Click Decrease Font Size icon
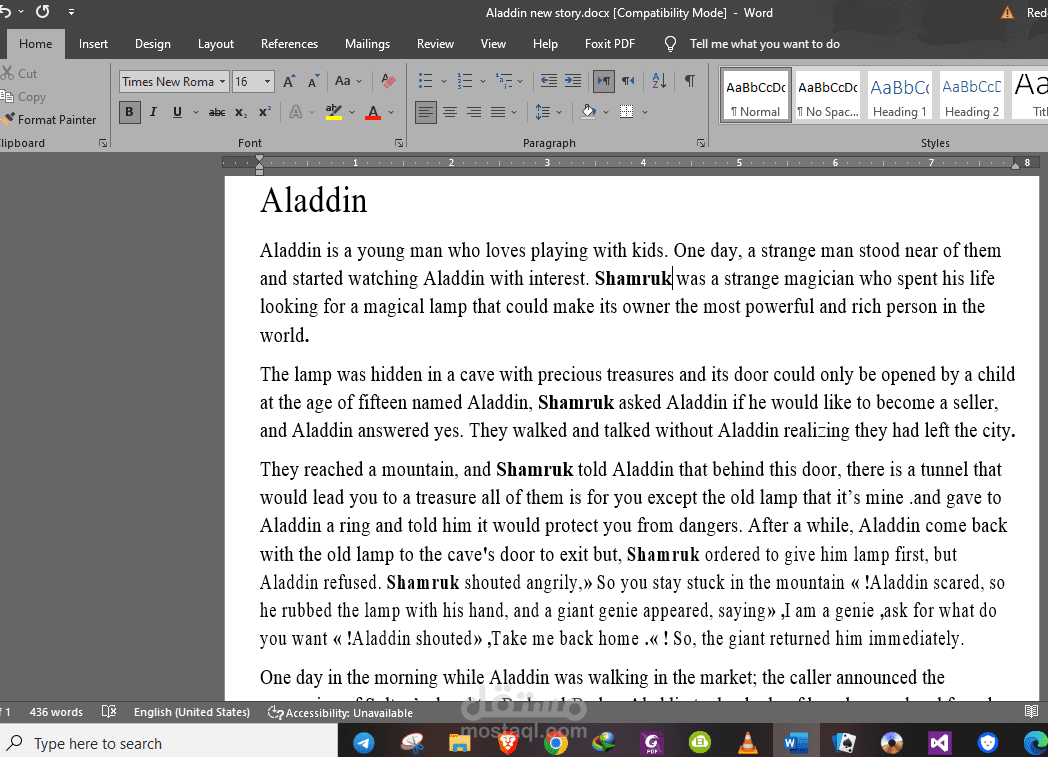The height and width of the screenshot is (757, 1048). coord(313,82)
